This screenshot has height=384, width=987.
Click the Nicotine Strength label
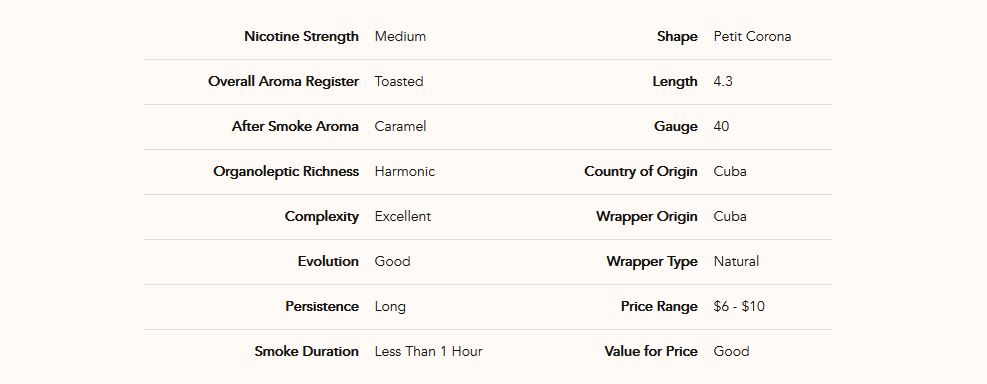coord(302,37)
